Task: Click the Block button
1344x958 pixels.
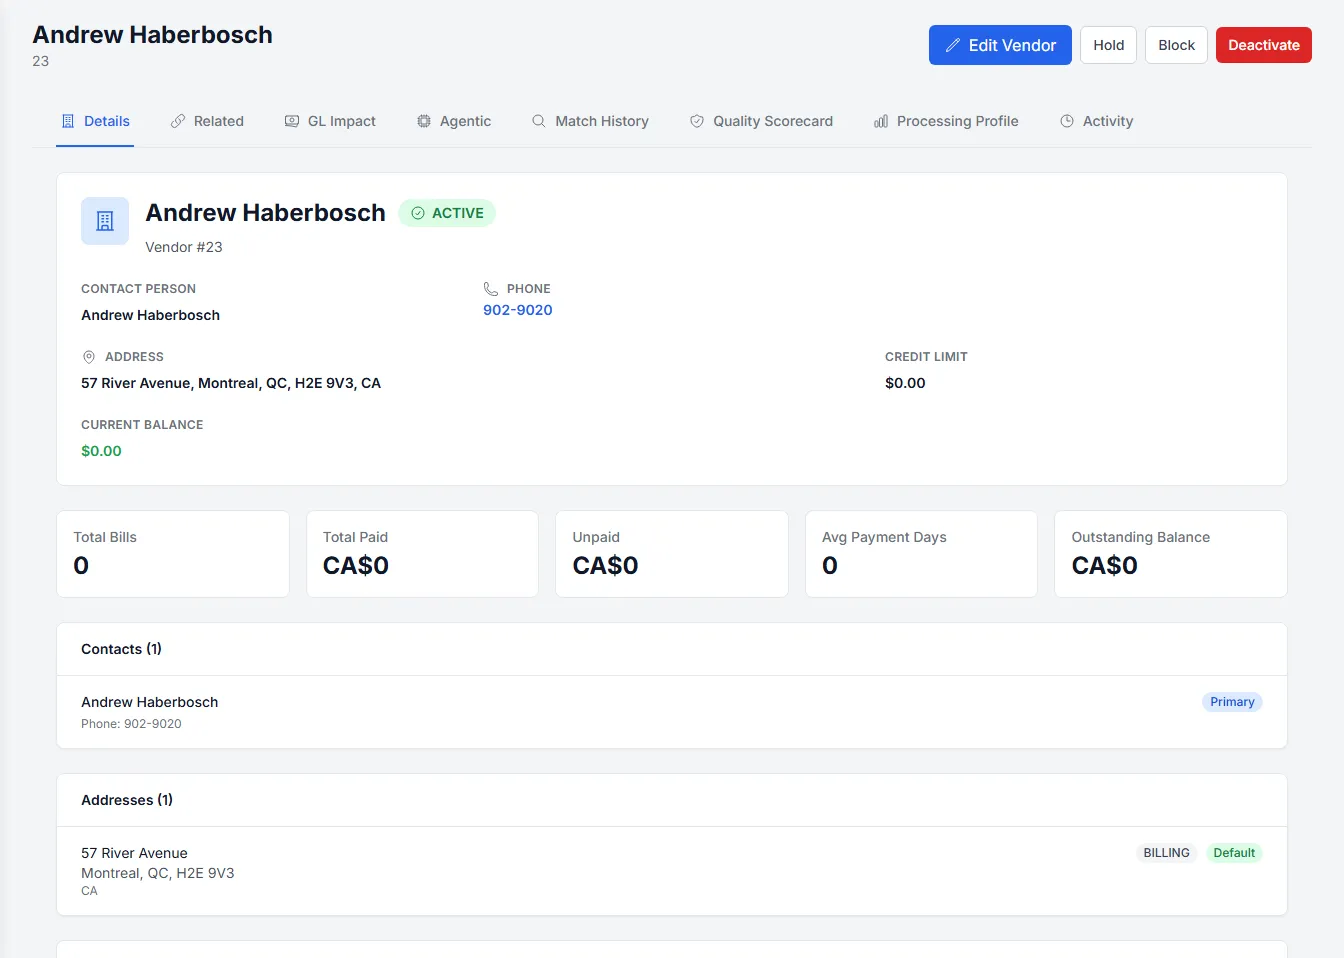Action: 1176,45
